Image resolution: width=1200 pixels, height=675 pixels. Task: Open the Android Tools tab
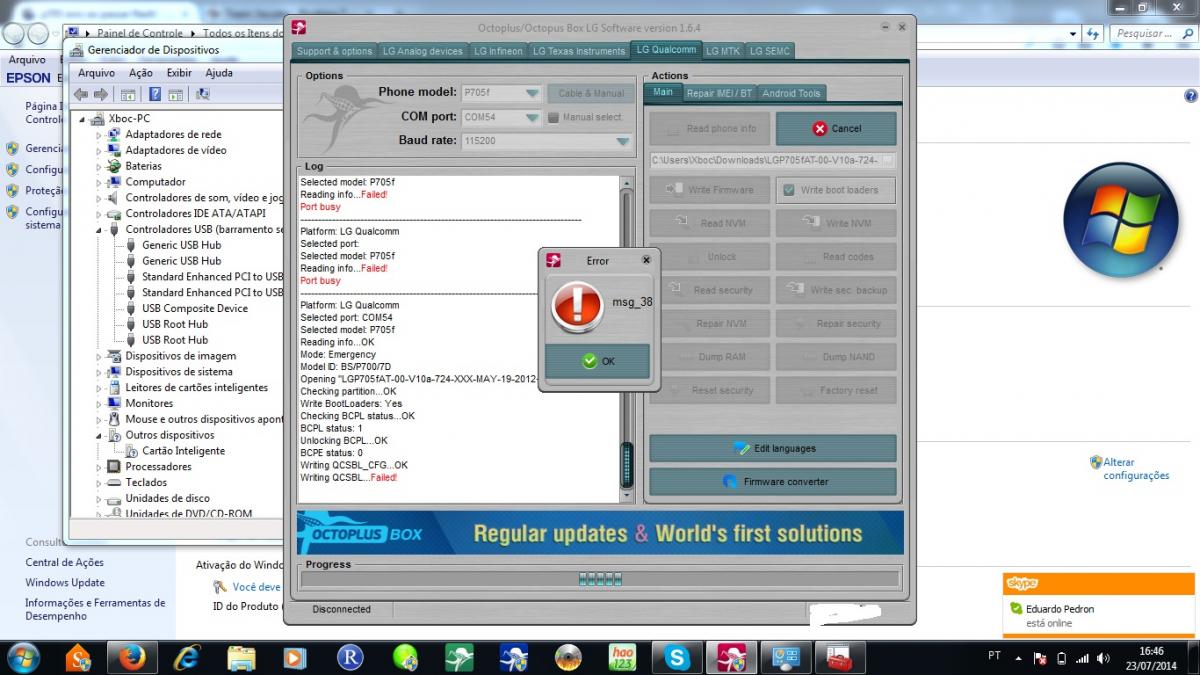(791, 93)
